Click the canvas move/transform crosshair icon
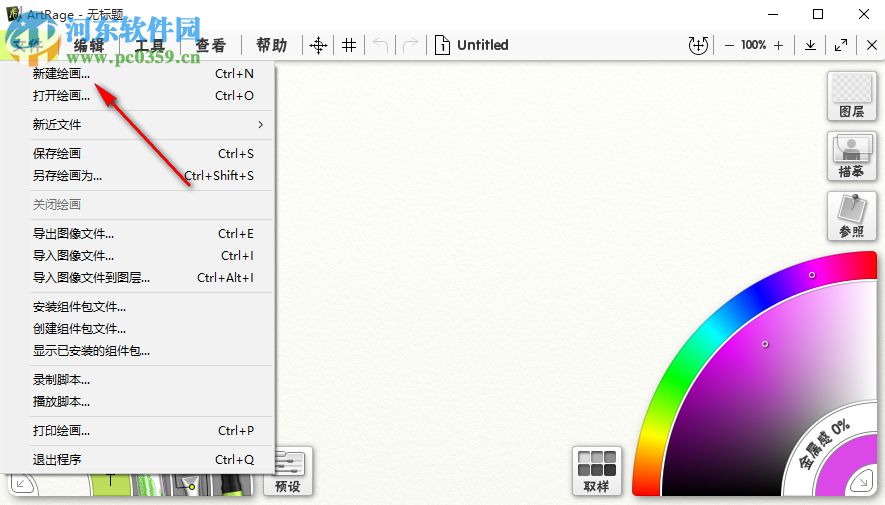Viewport: 885px width, 505px height. tap(318, 45)
